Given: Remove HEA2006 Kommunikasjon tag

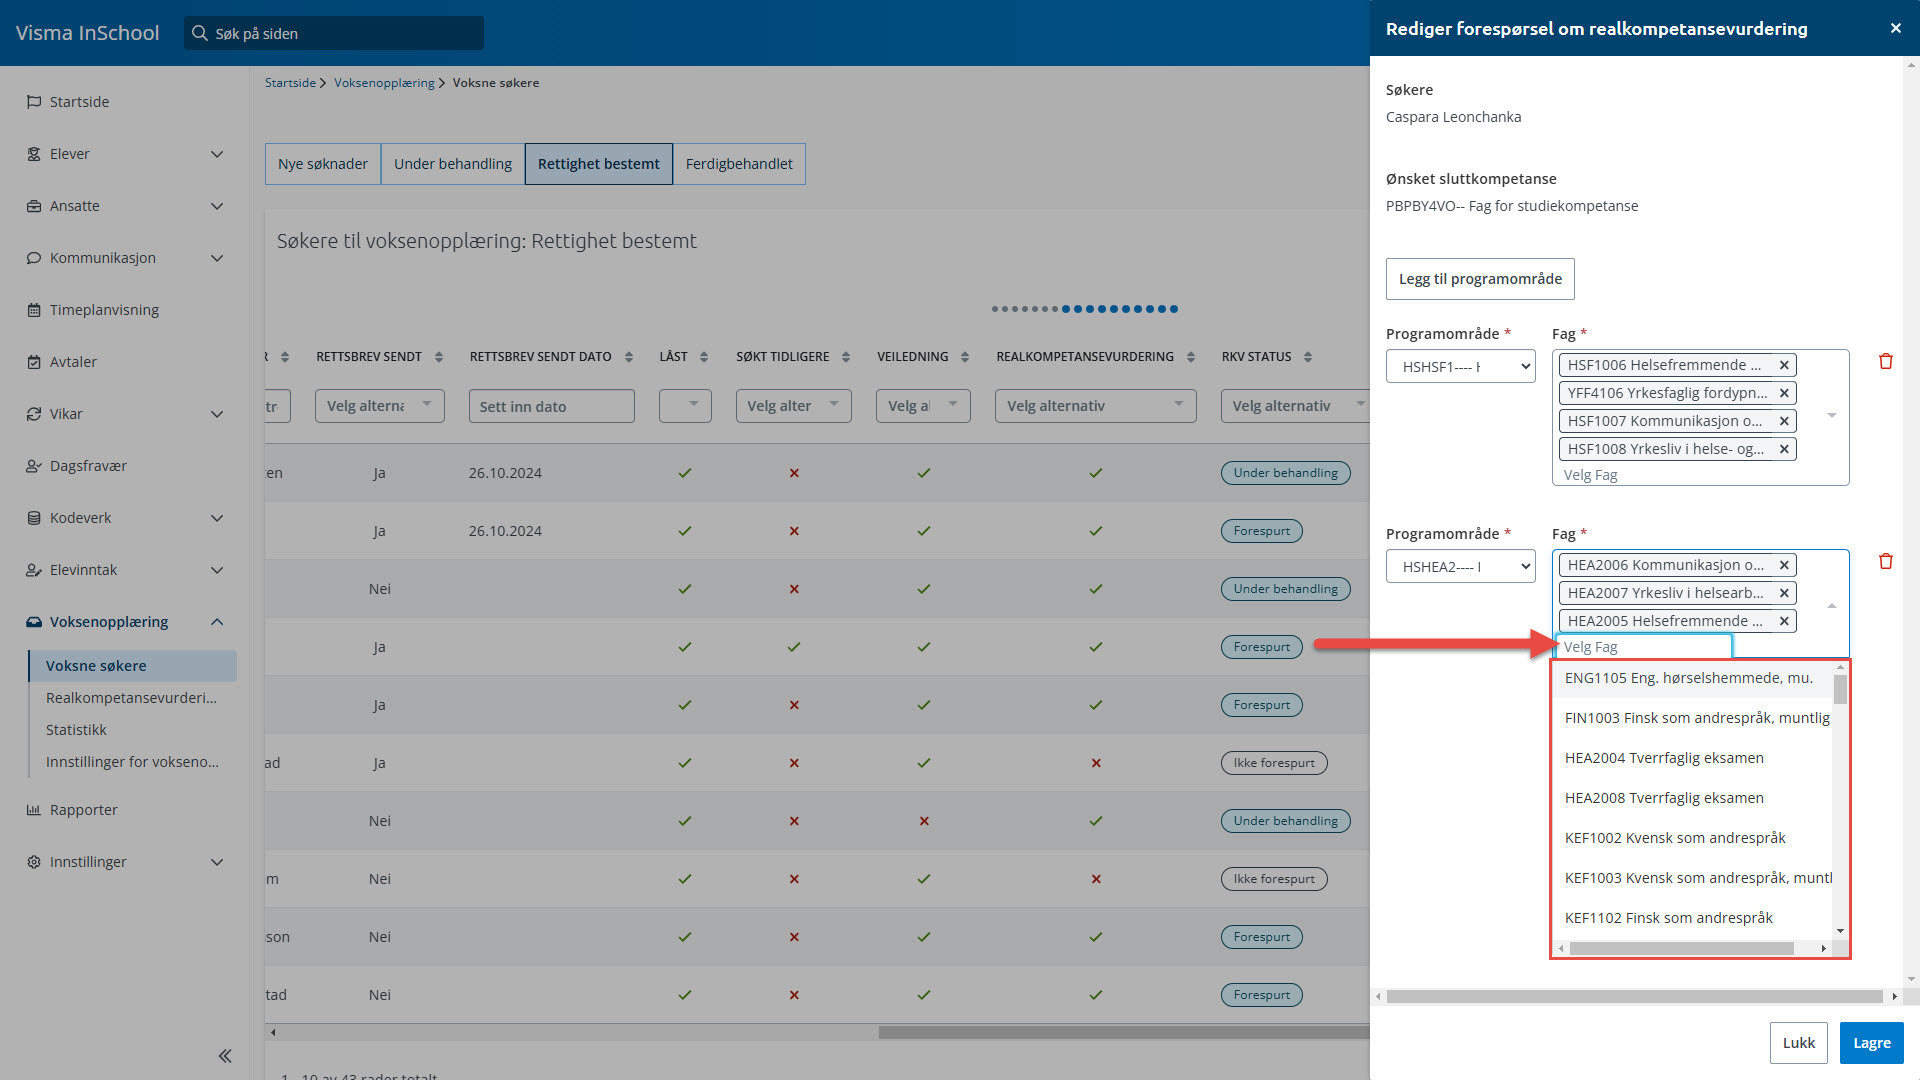Looking at the screenshot, I should point(1784,565).
